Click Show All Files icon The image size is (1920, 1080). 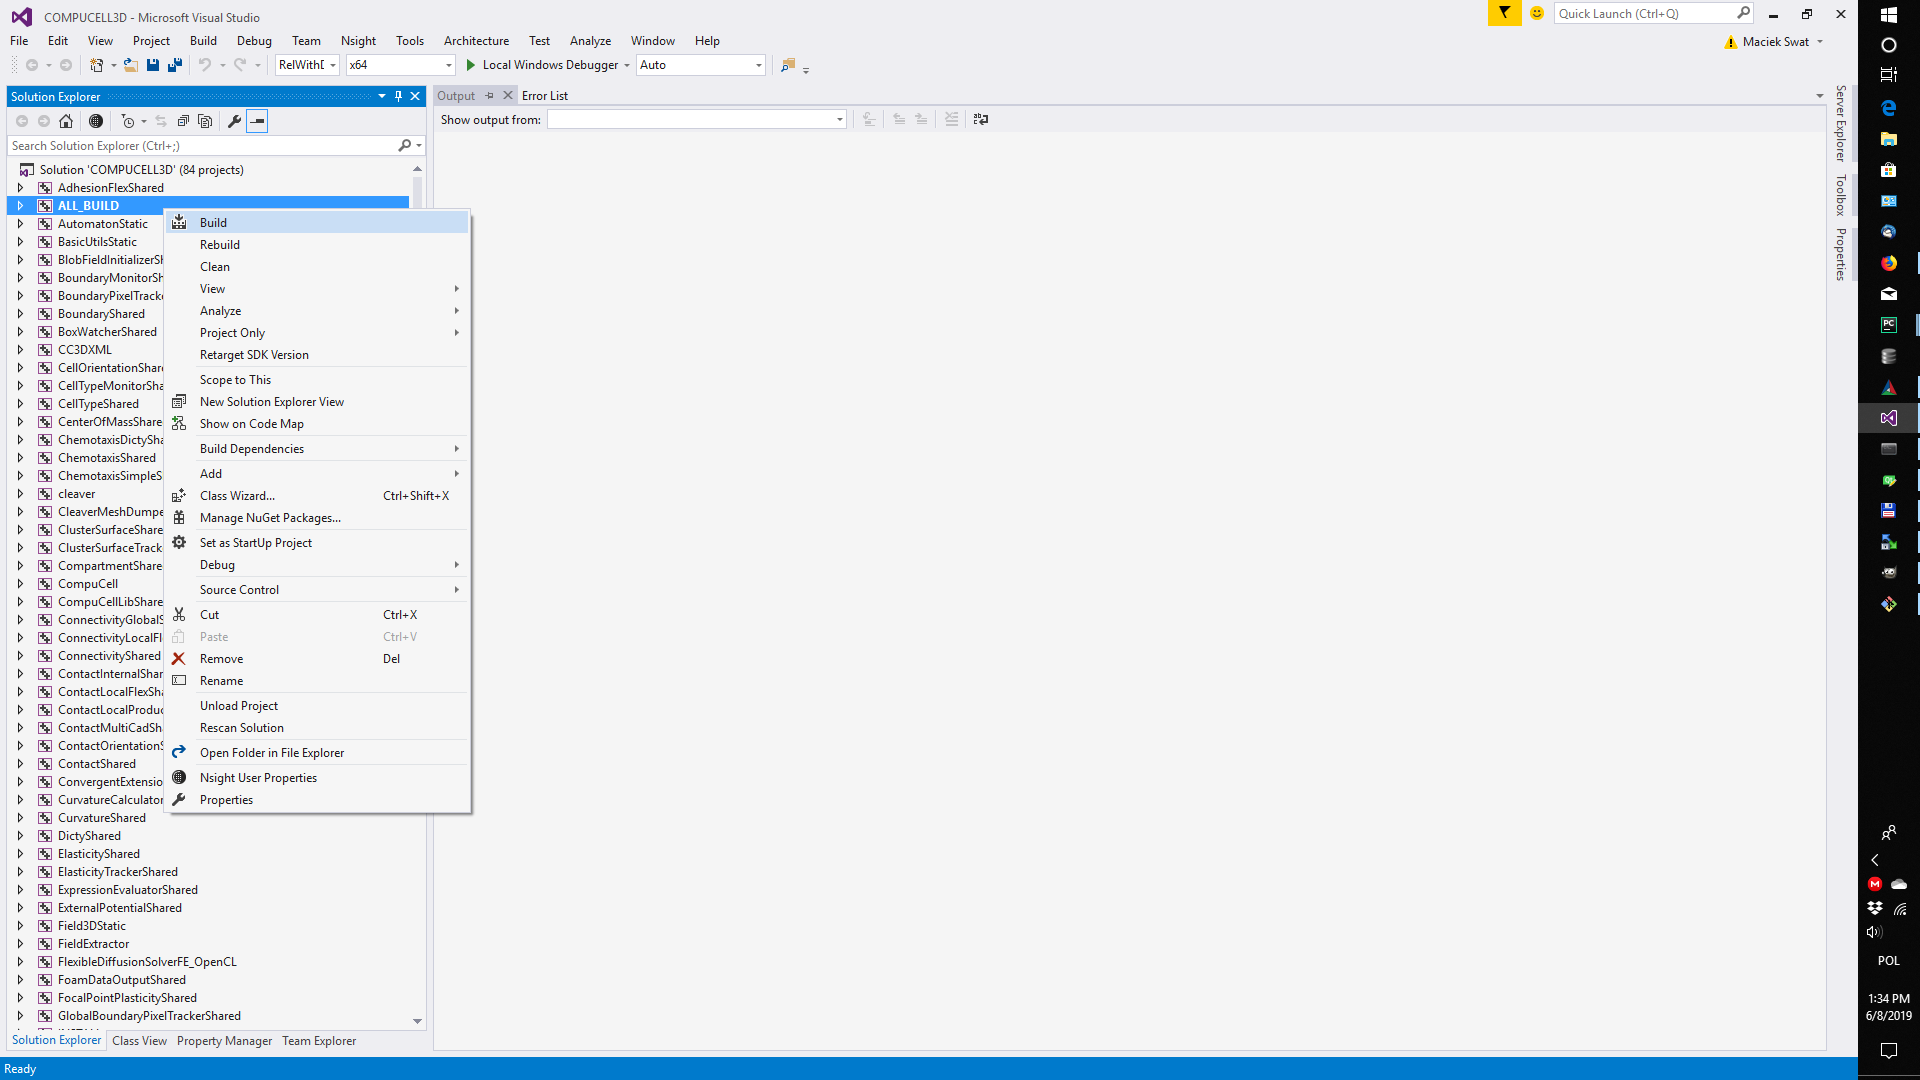coord(205,121)
